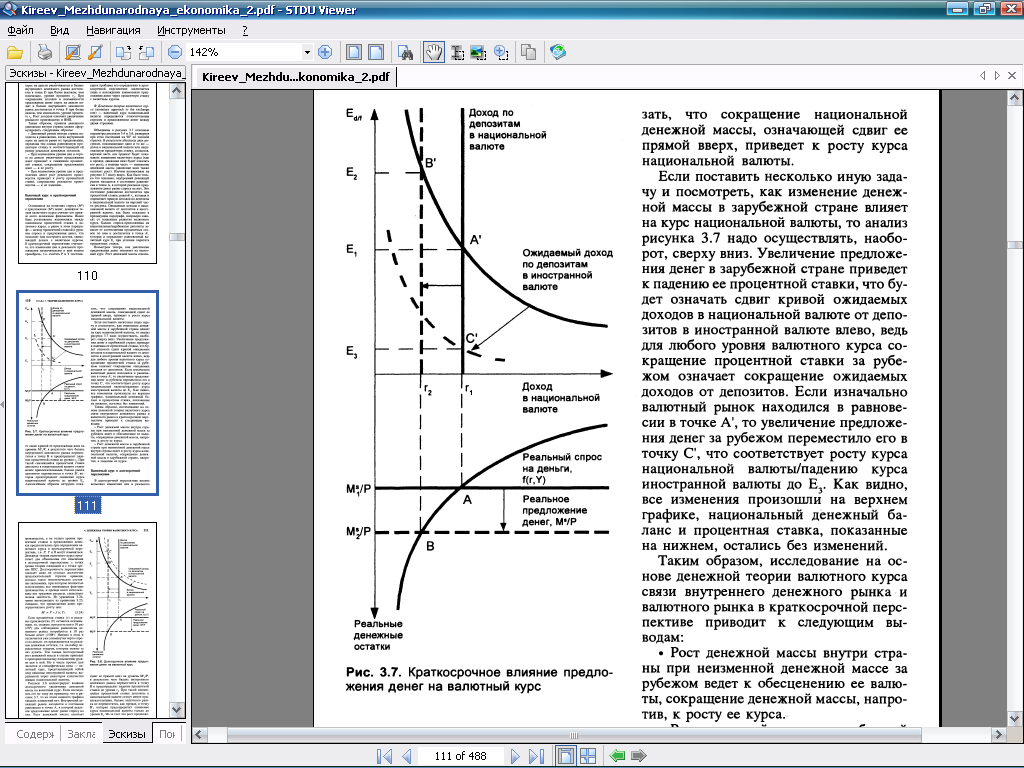Click thumbnails panel scroll down arrow
This screenshot has height=768, width=1024.
[177, 710]
